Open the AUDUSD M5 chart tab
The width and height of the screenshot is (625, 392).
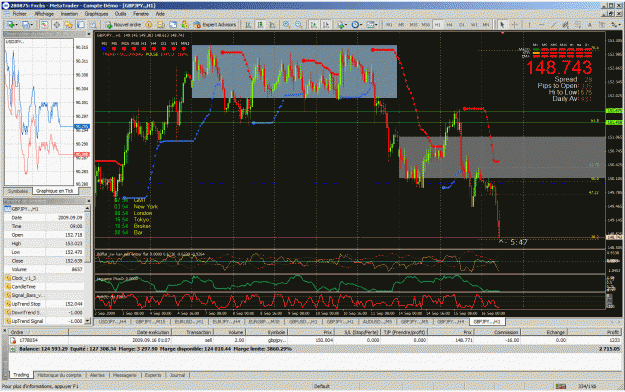point(377,321)
